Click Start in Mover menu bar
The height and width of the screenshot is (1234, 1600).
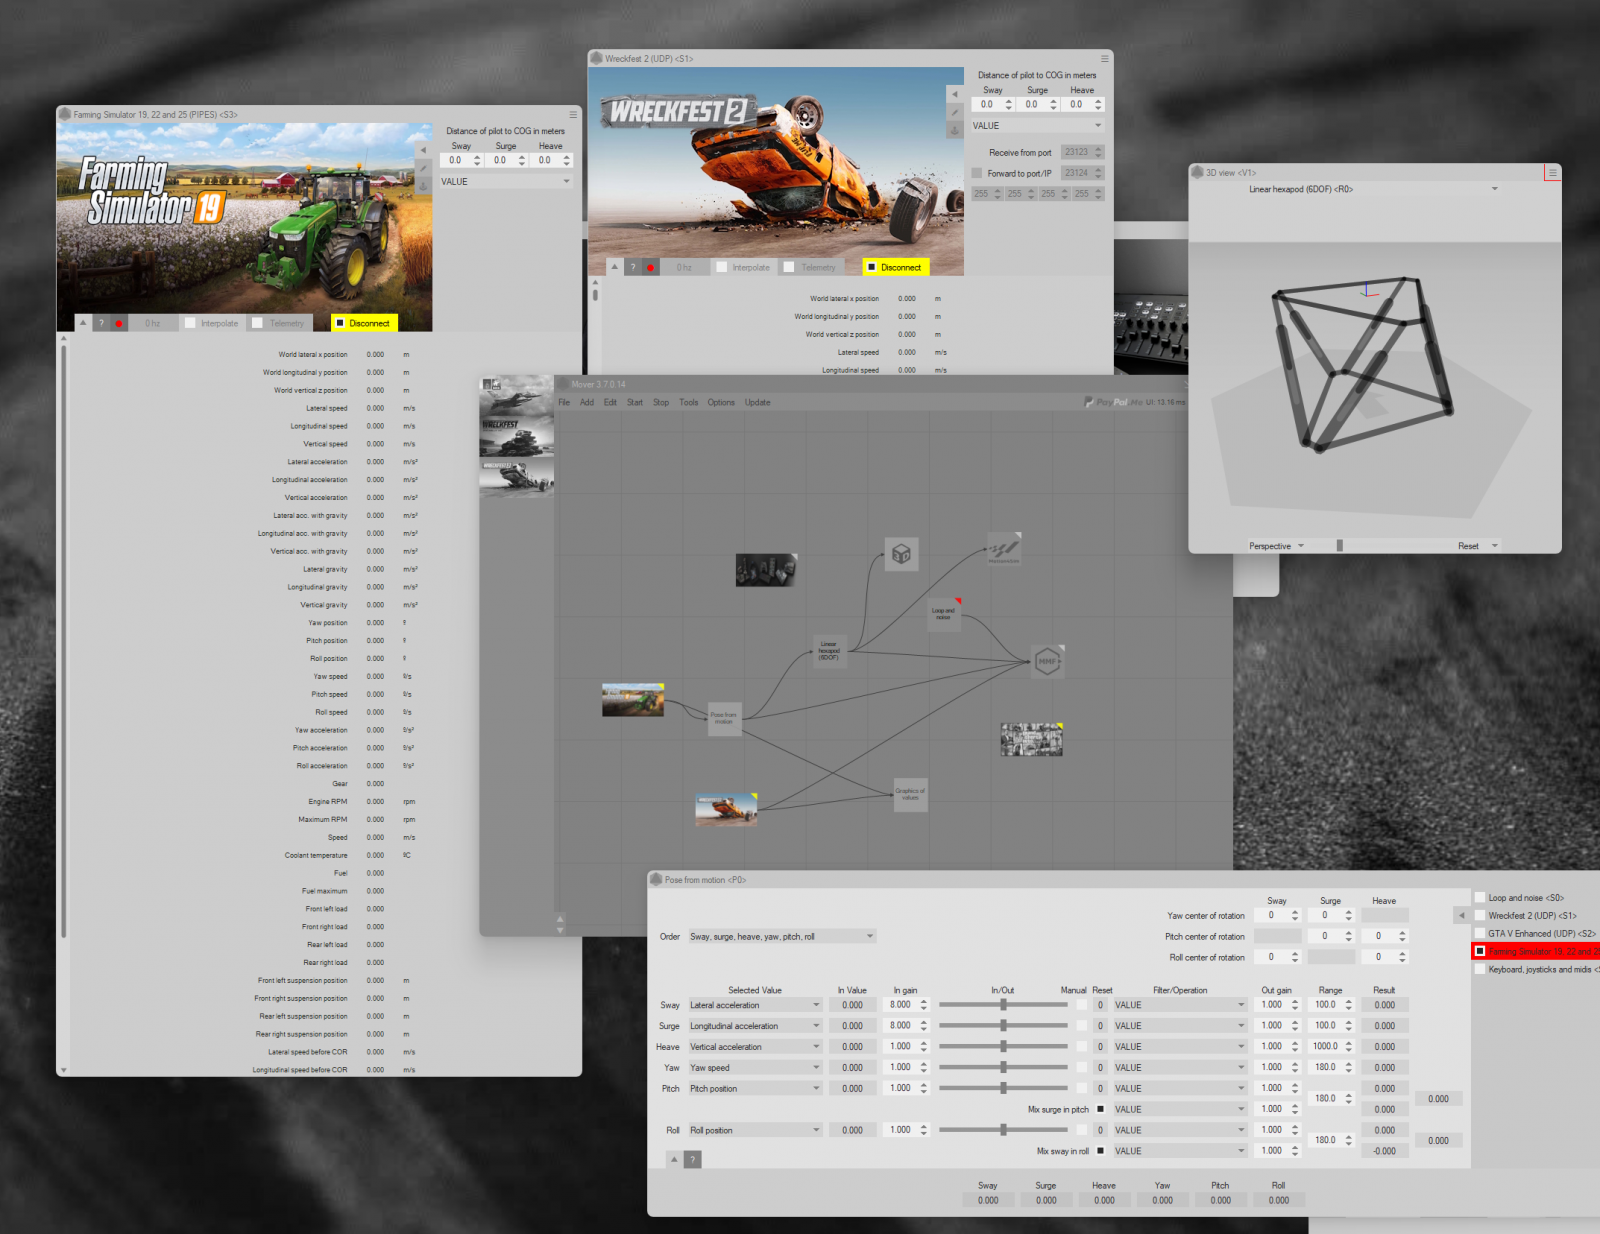(x=635, y=402)
